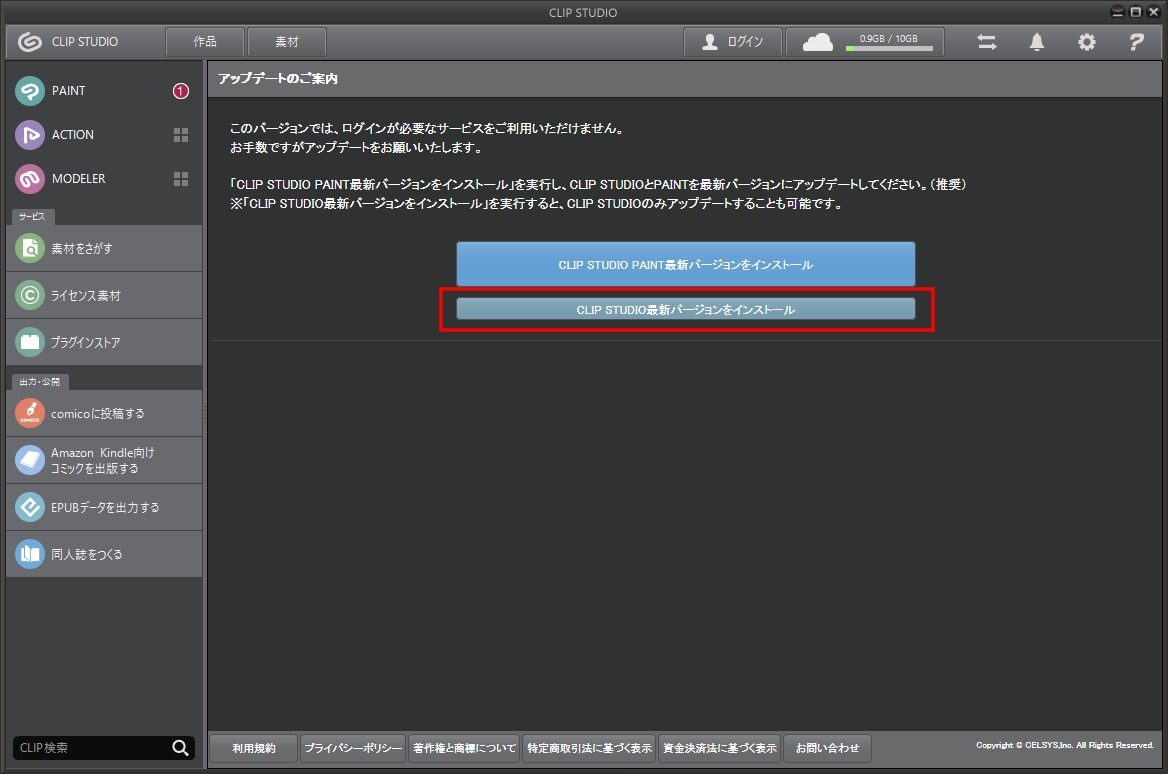Click the sidebar splitter grip handle
This screenshot has width=1168, height=774.
pyautogui.click(x=205, y=414)
